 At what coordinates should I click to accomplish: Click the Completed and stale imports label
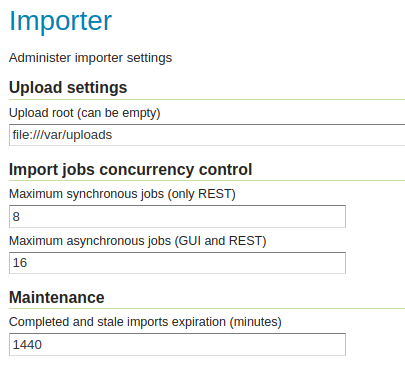(145, 322)
